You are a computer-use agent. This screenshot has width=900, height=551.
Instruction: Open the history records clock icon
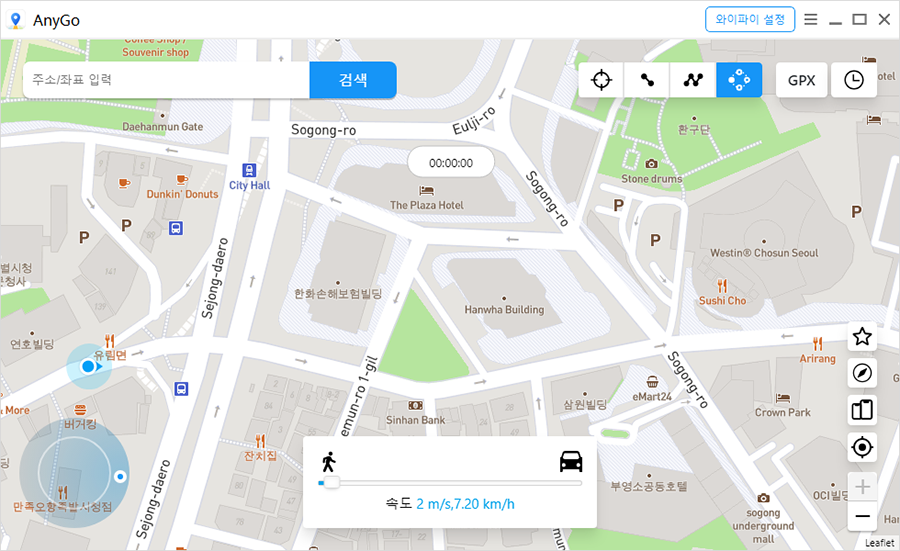pyautogui.click(x=854, y=80)
